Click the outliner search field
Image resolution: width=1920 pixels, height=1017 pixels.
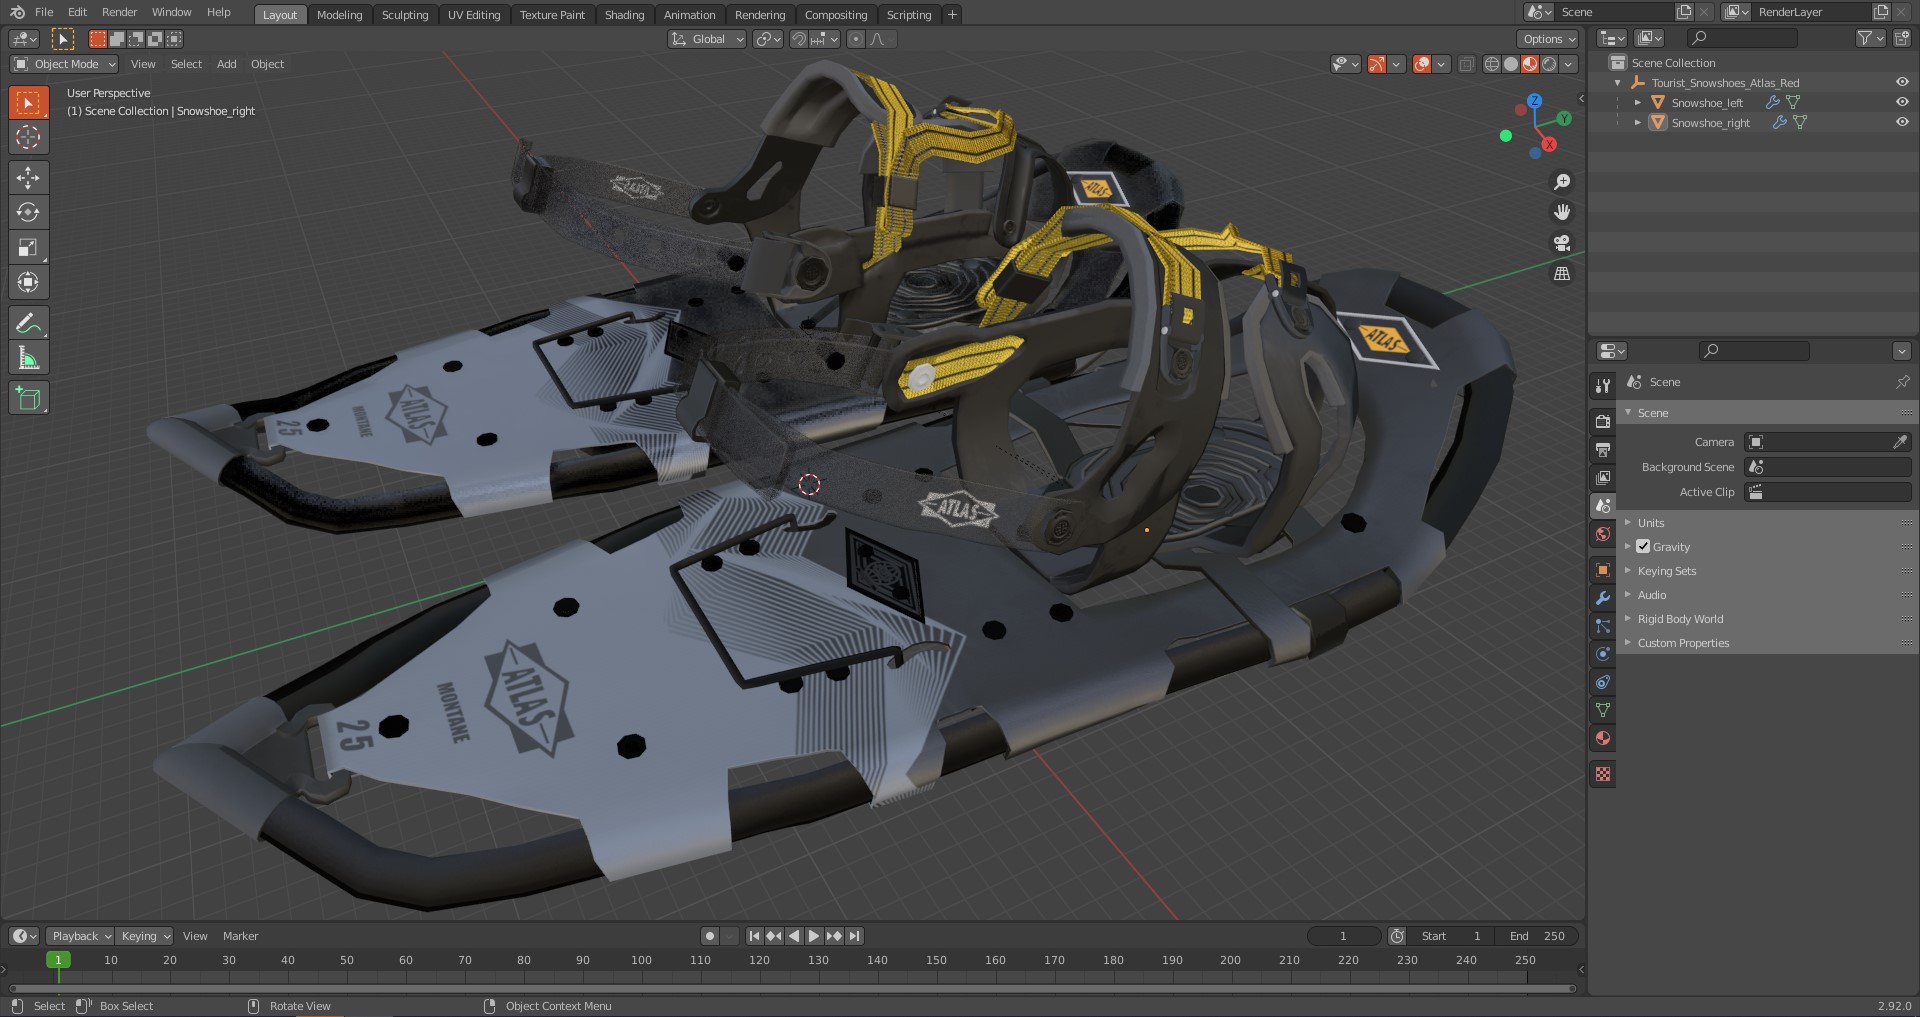(1742, 38)
